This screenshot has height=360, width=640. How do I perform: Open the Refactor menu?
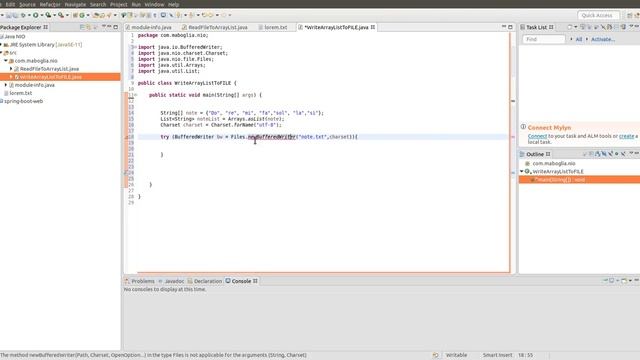[x=50, y=4]
